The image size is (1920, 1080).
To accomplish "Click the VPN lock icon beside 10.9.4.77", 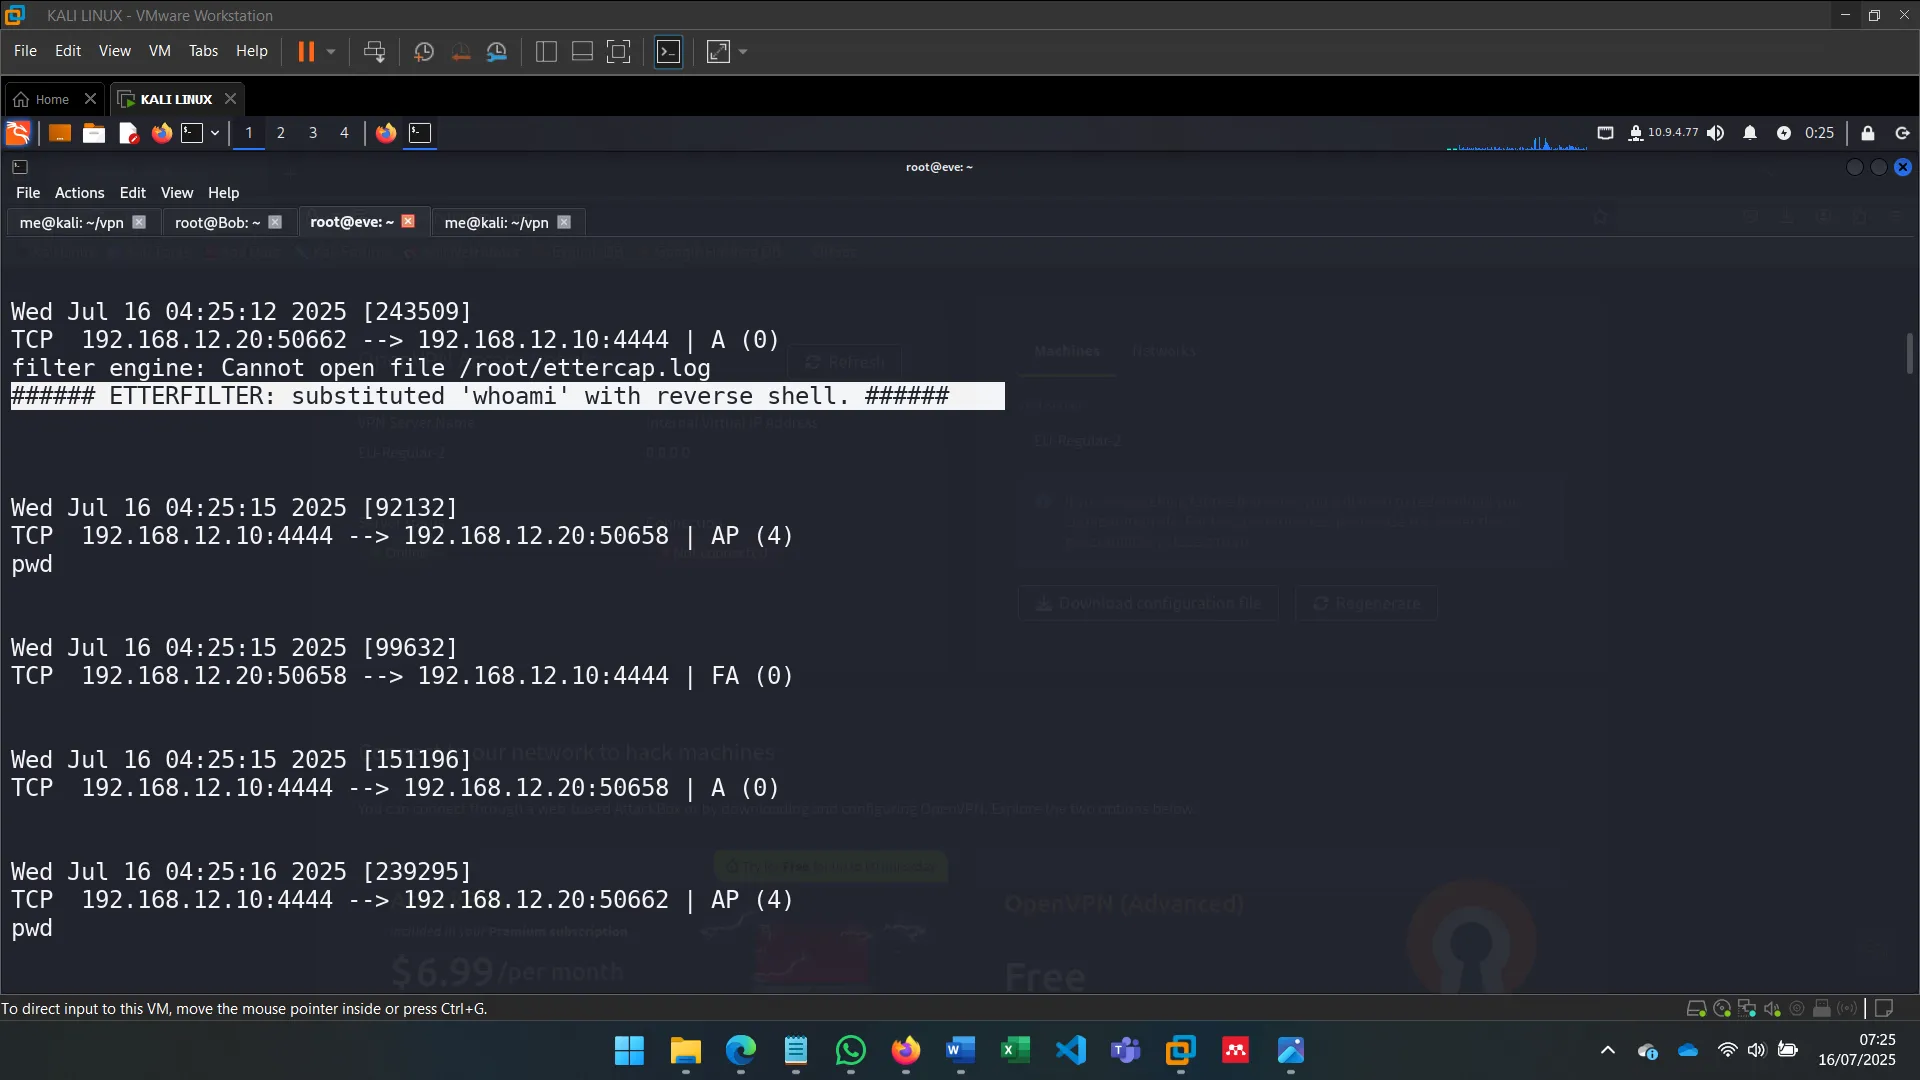I will [1636, 133].
